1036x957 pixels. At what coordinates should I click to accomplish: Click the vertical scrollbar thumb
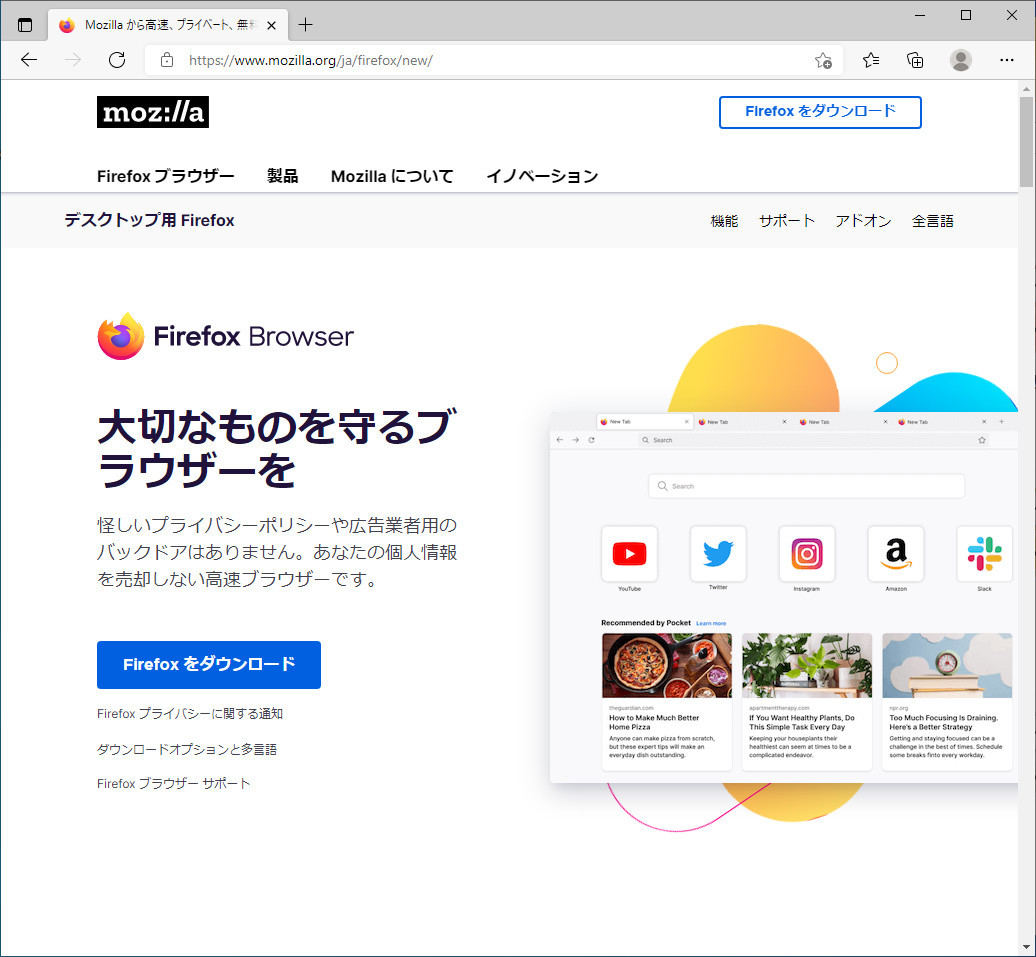[x=1026, y=142]
